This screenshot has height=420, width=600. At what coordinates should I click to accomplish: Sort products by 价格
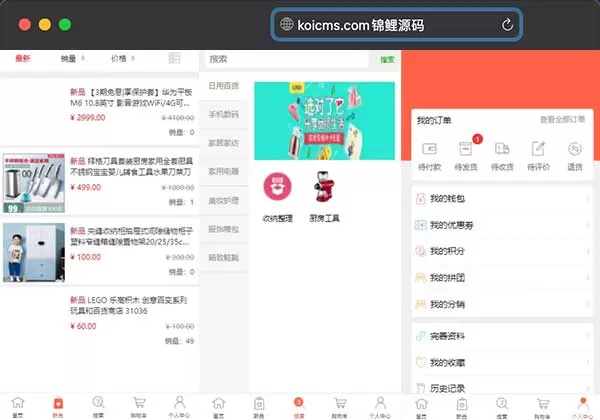122,59
